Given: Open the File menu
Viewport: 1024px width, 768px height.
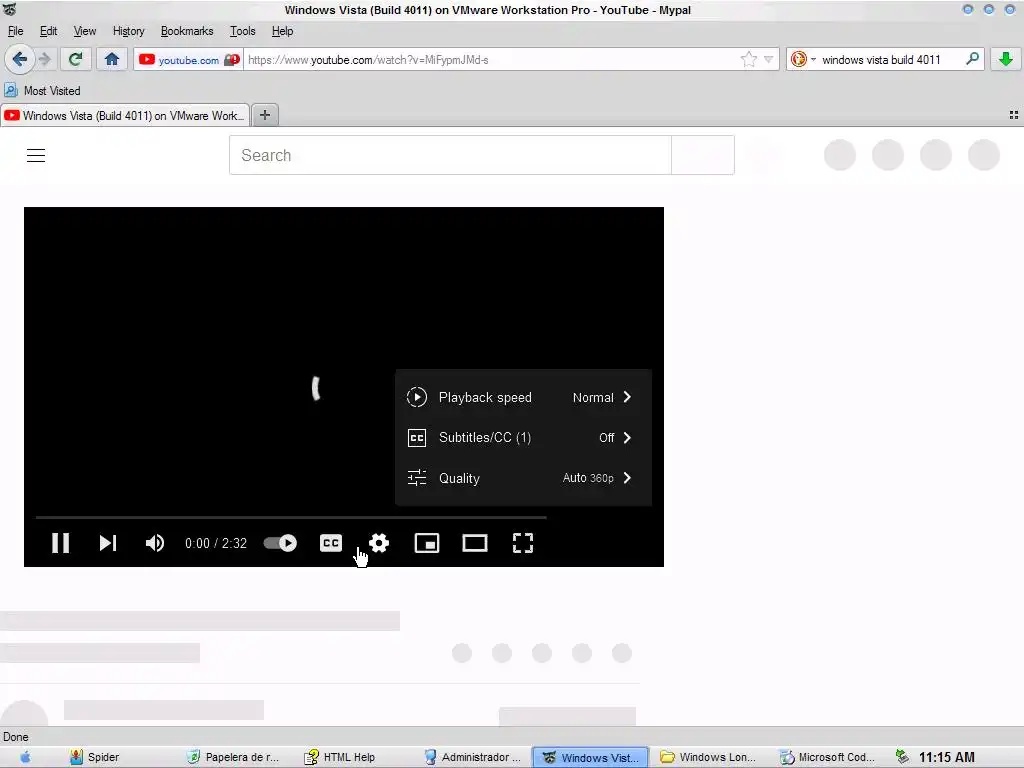Looking at the screenshot, I should point(15,31).
